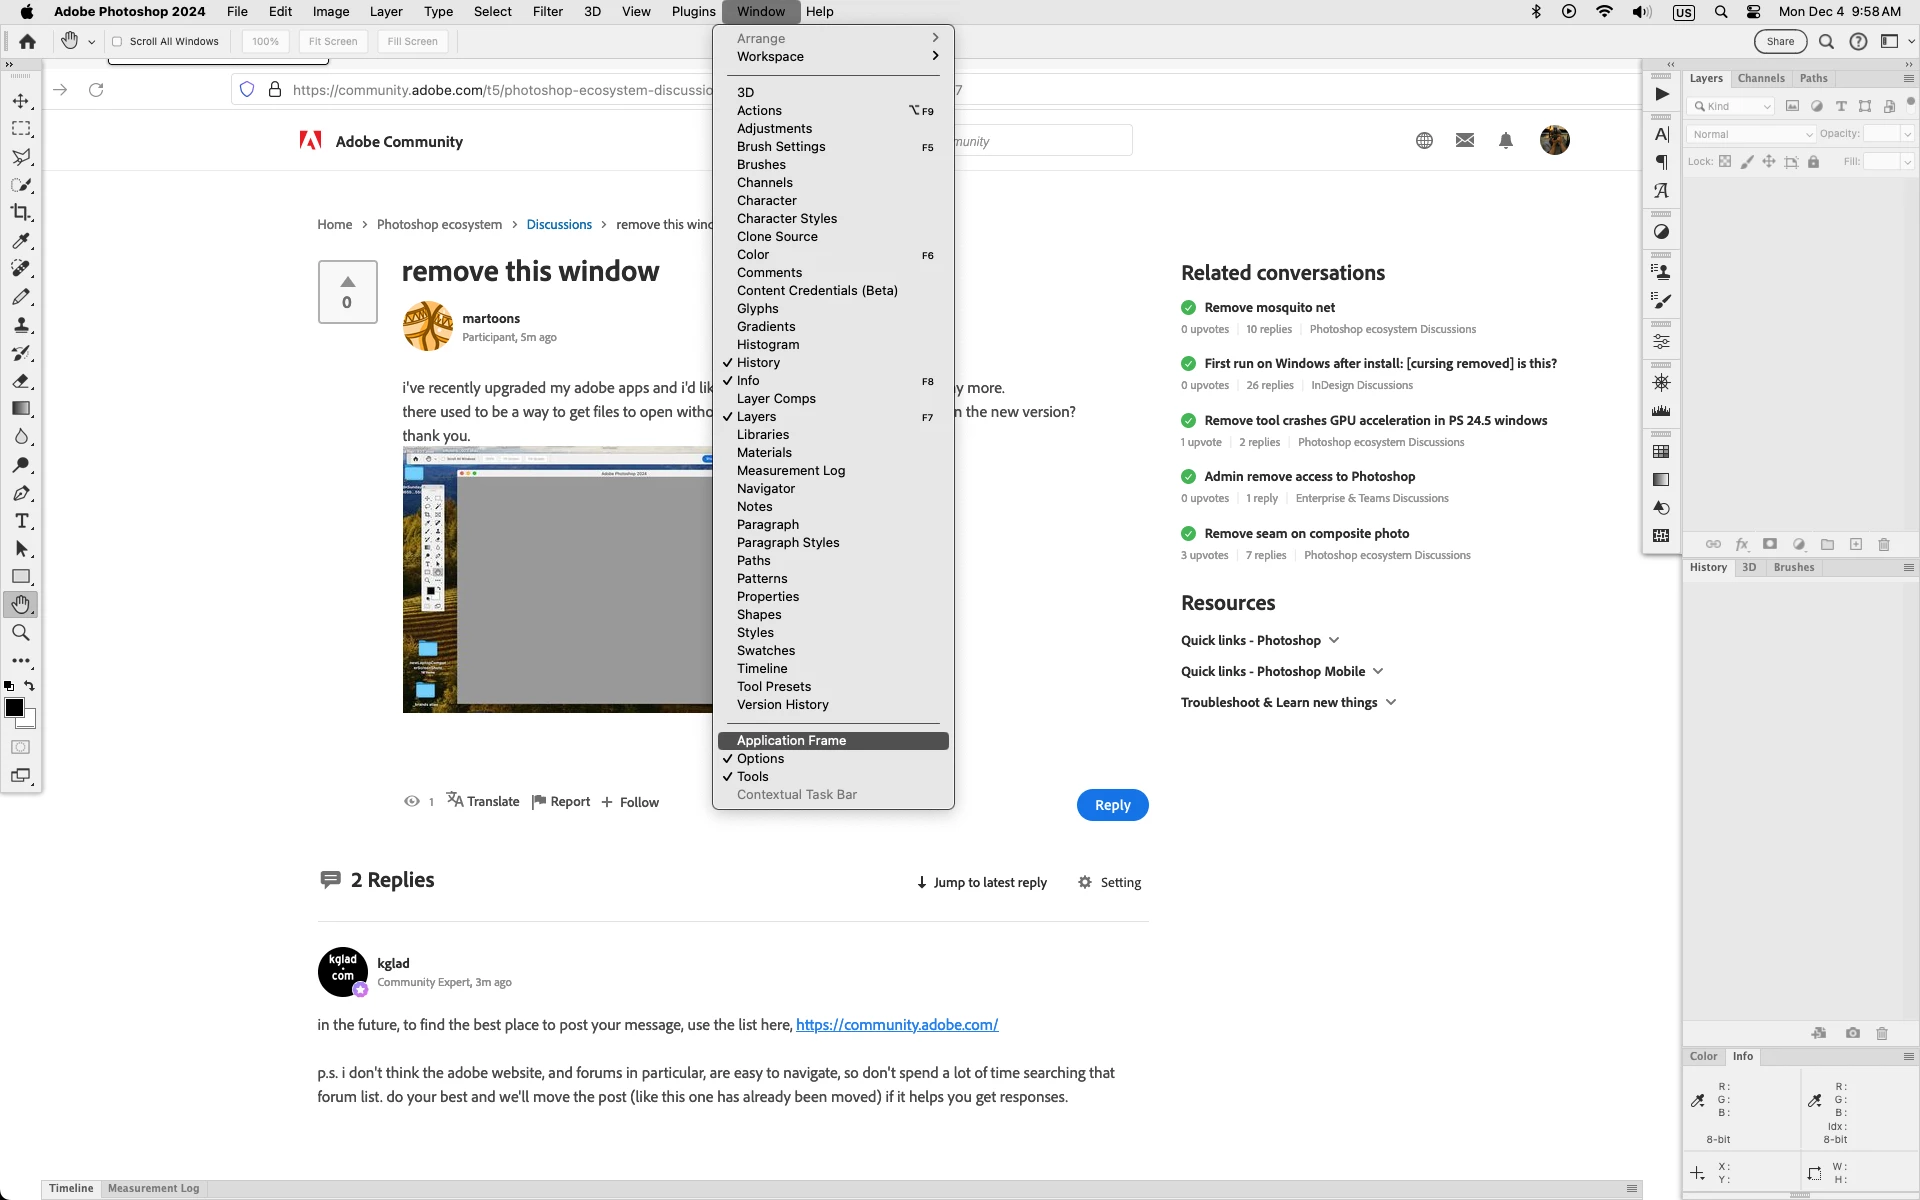Viewport: 1920px width, 1200px height.
Task: Enable Scroll All Windows checkbox
Action: tap(117, 42)
